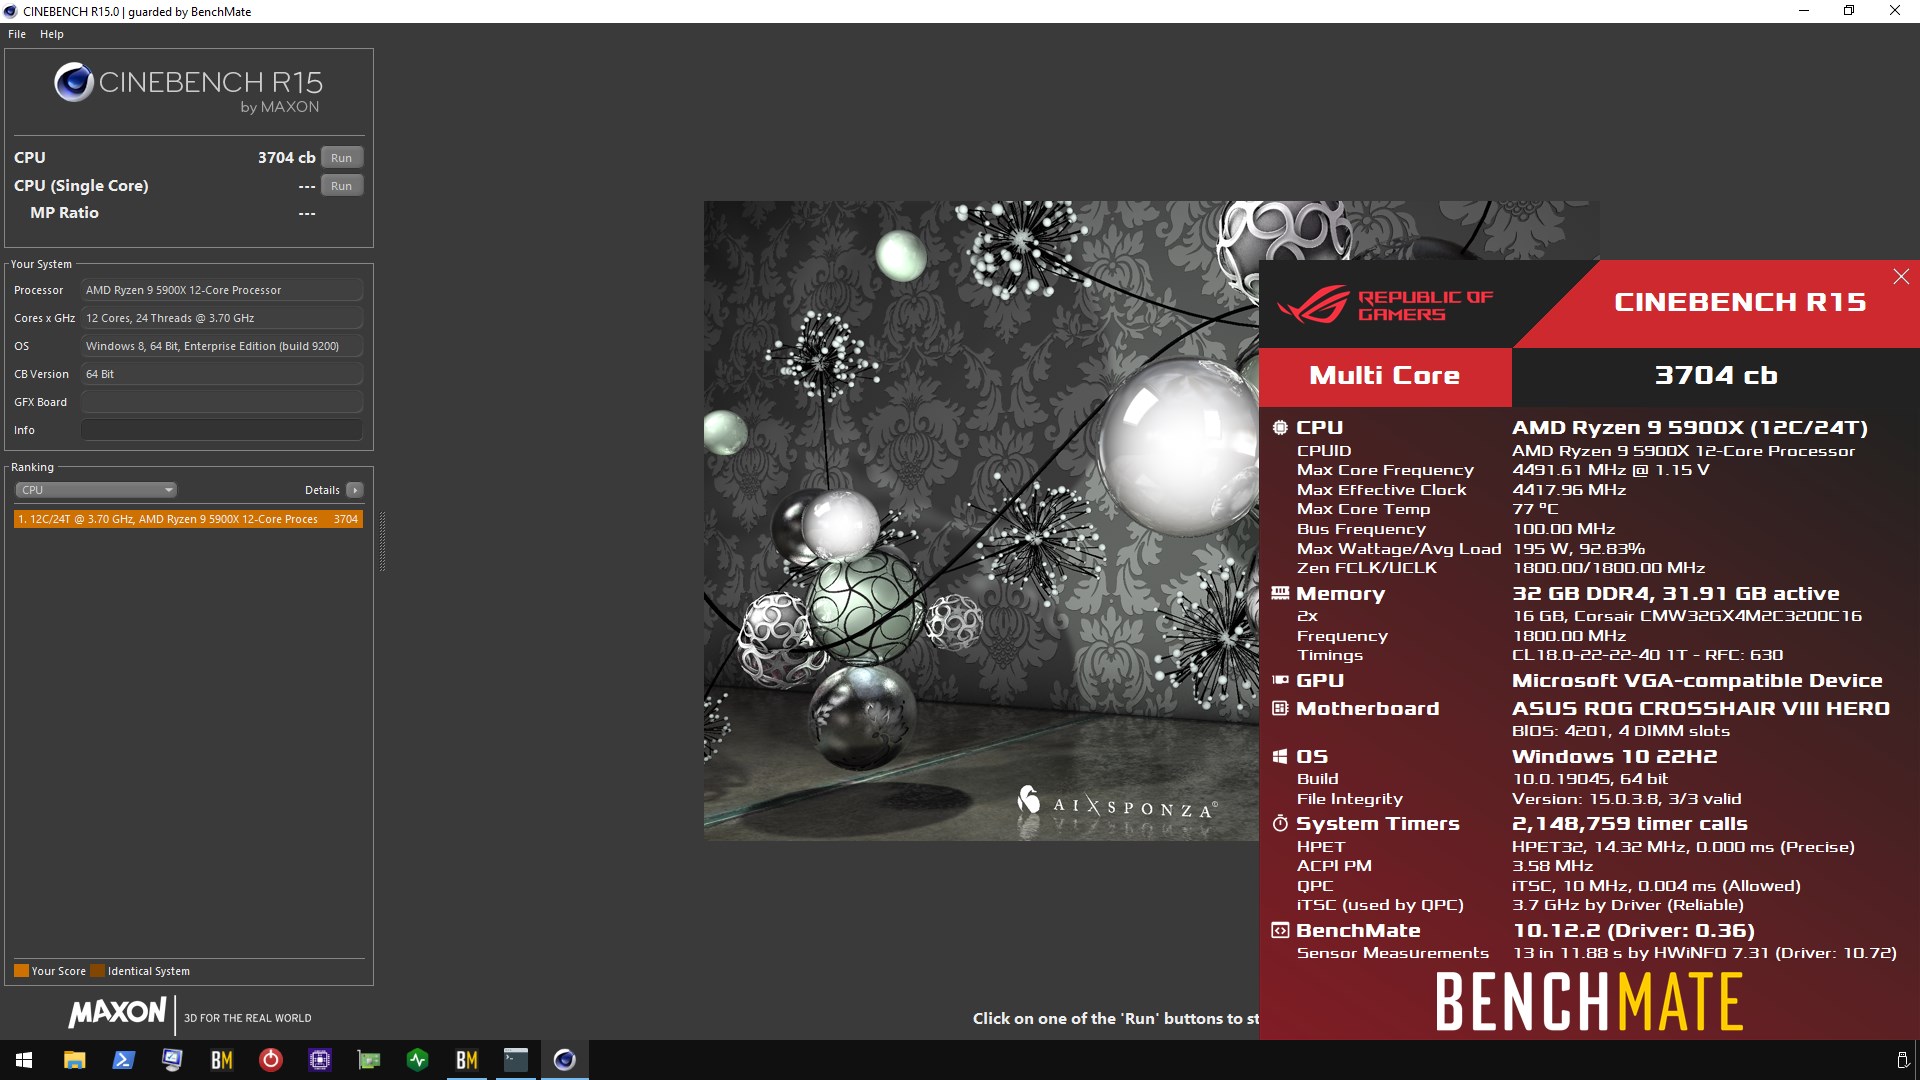The image size is (1920, 1080).
Task: Click the Windows 10 22H2 text
Action: tap(1615, 757)
